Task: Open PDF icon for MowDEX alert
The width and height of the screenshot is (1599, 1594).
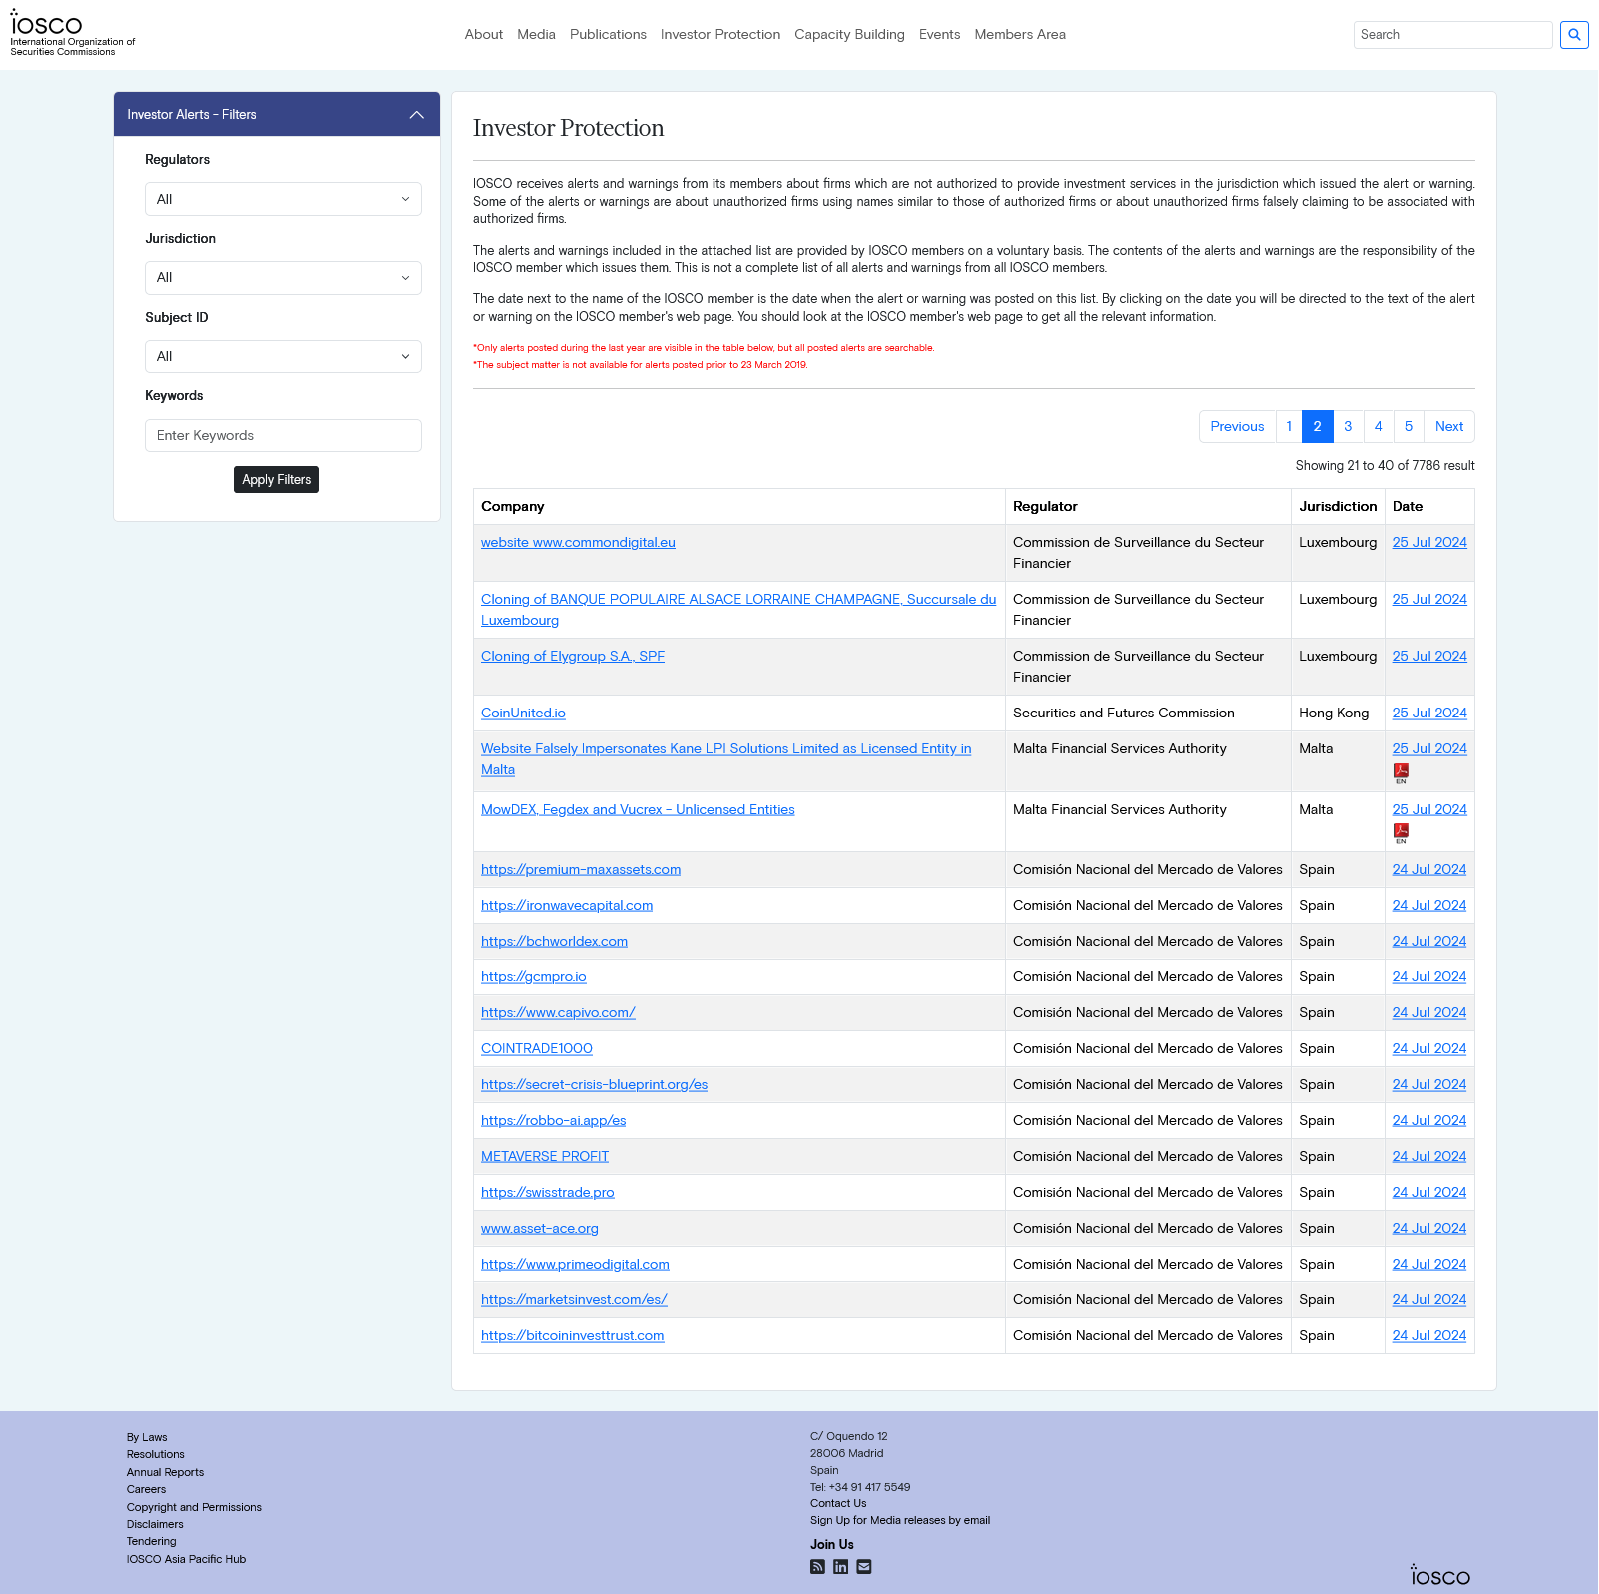Action: (1401, 832)
